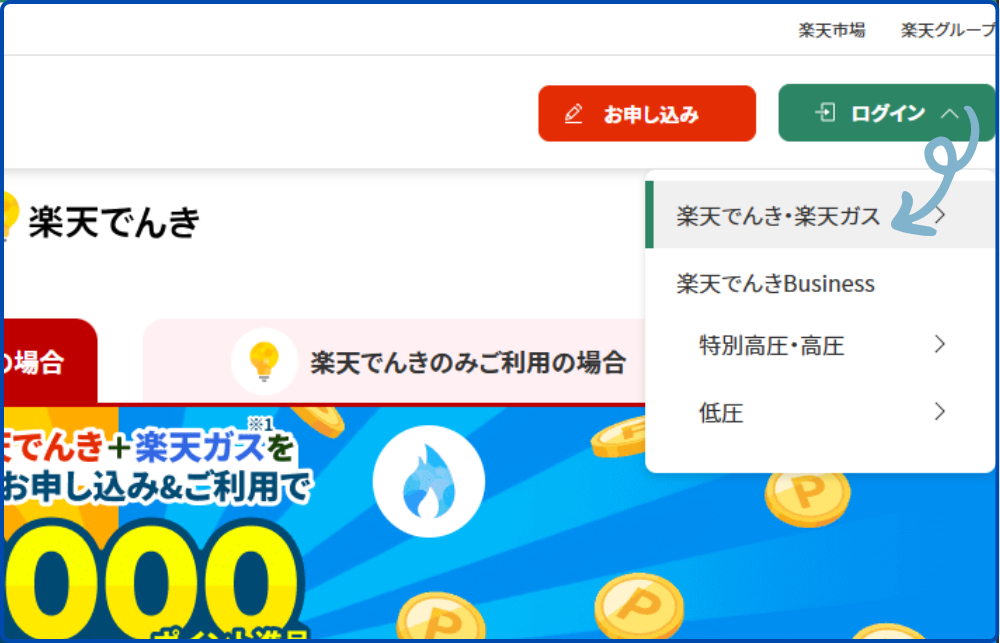Click the green ログイン button

point(886,113)
